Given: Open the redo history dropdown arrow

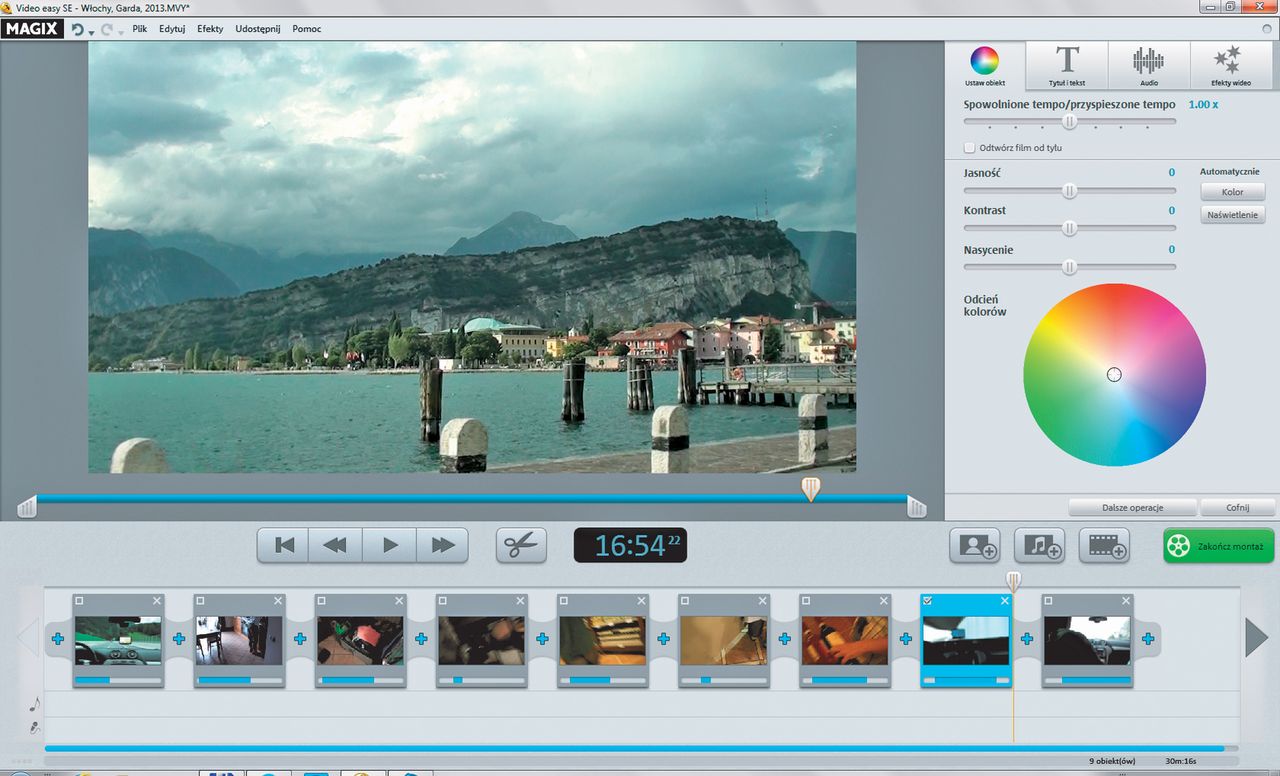Looking at the screenshot, I should (x=120, y=32).
